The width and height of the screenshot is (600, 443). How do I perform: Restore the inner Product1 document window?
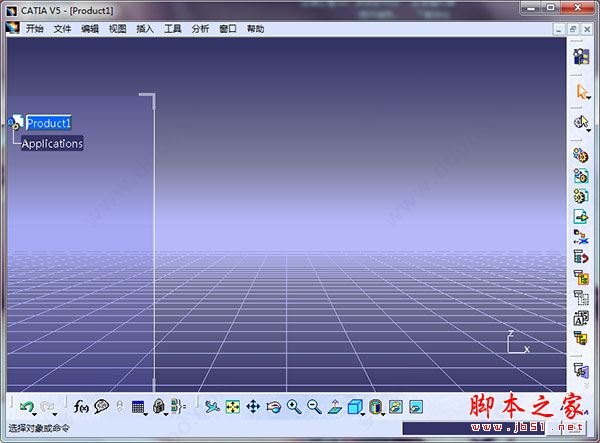[x=573, y=29]
